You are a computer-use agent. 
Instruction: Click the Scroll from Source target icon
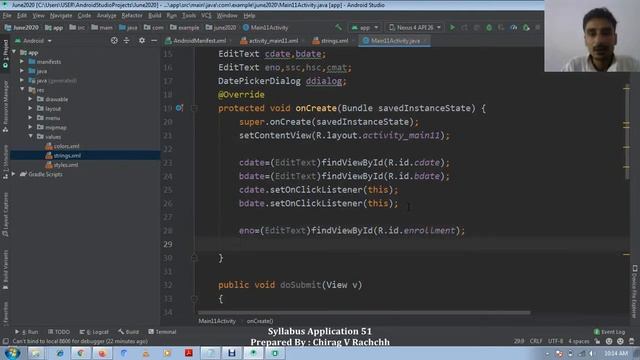[114, 40]
